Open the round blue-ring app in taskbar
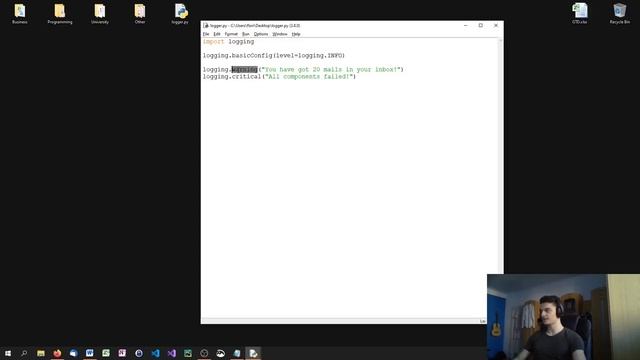Viewport: 640px width, 360px height. point(139,353)
